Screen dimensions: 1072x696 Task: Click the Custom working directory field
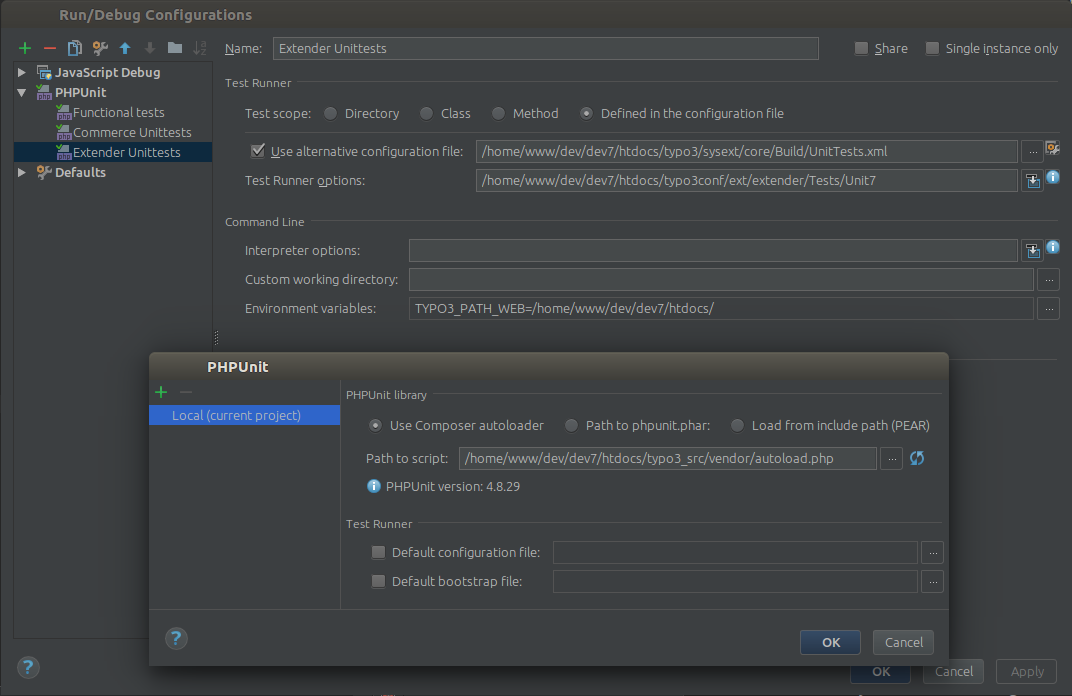tap(721, 280)
